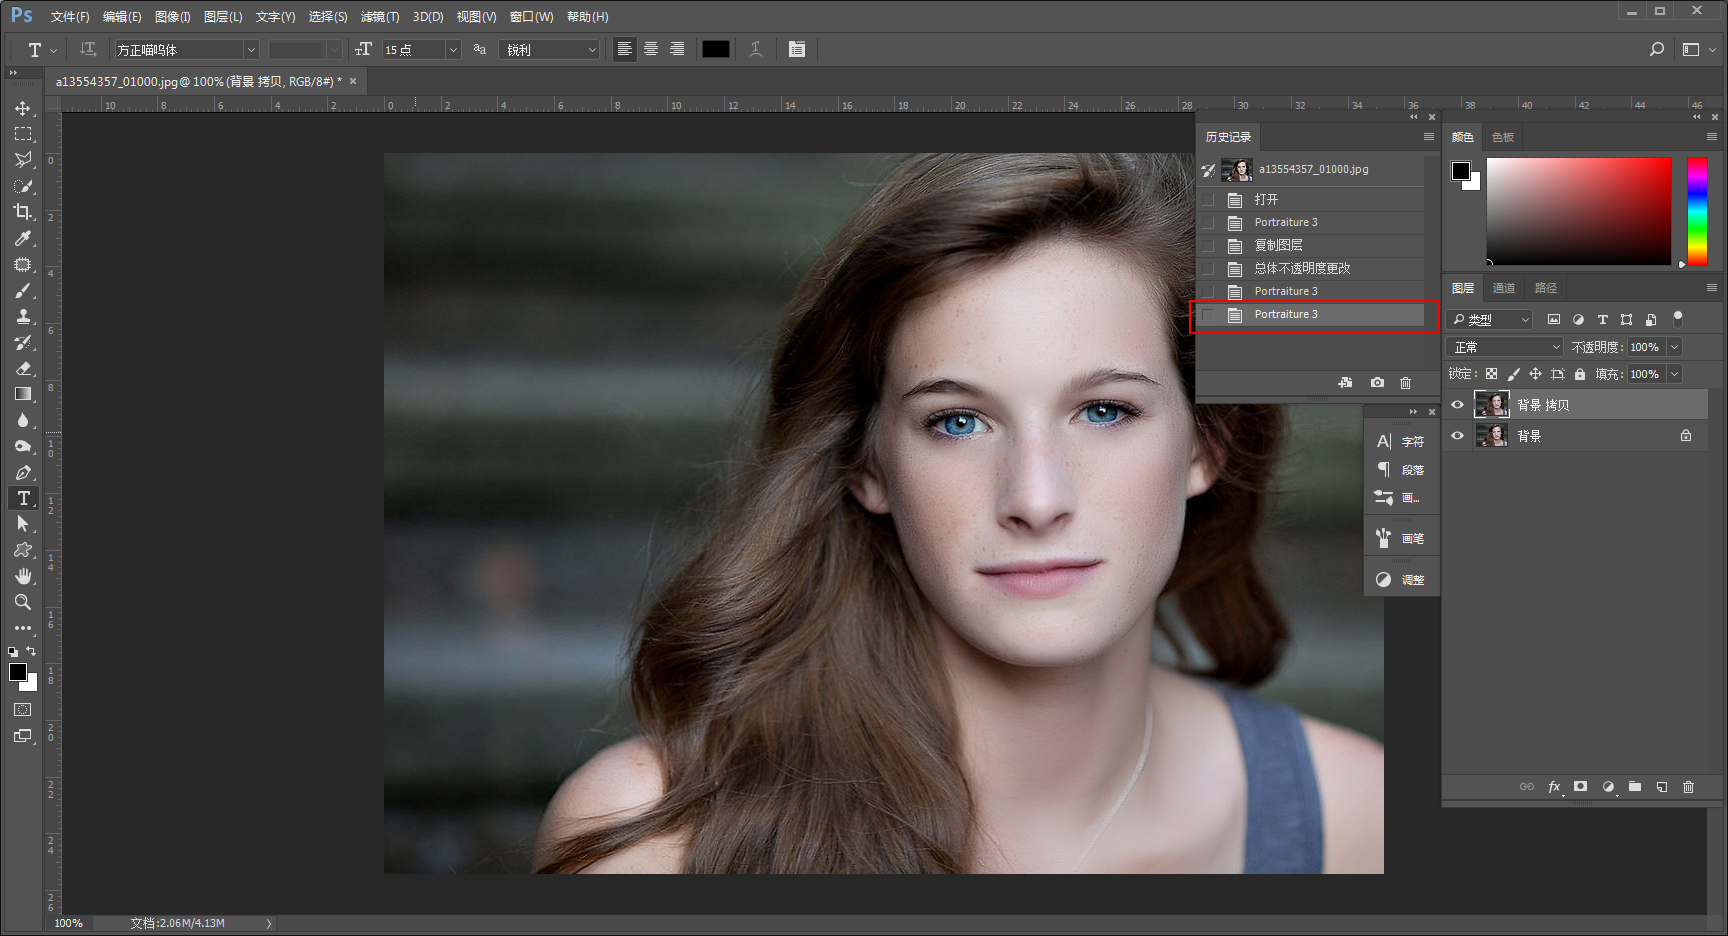The height and width of the screenshot is (936, 1728).
Task: Create new adjustment layer icon
Action: point(1608,787)
